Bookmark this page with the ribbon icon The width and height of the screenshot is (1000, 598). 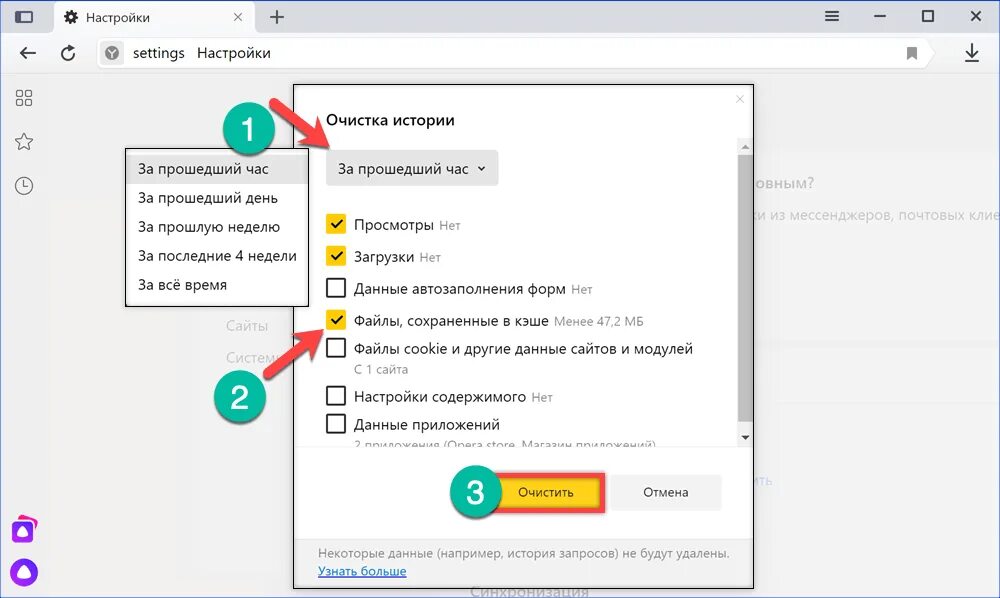click(x=911, y=53)
